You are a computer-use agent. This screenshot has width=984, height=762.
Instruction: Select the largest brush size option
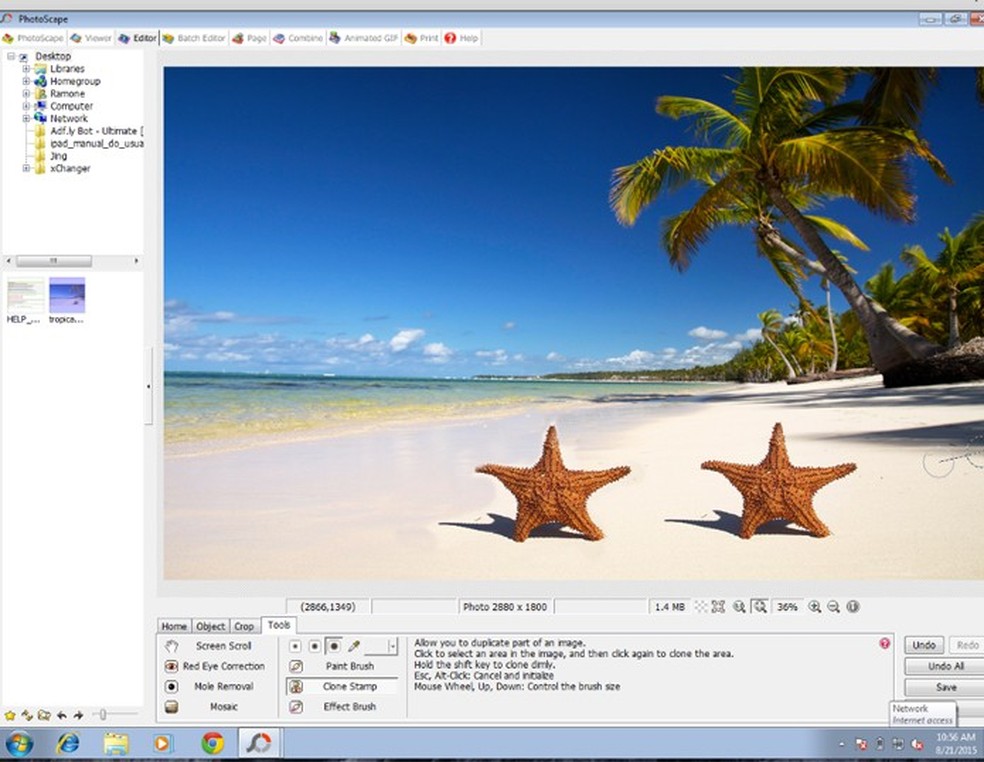click(x=333, y=646)
